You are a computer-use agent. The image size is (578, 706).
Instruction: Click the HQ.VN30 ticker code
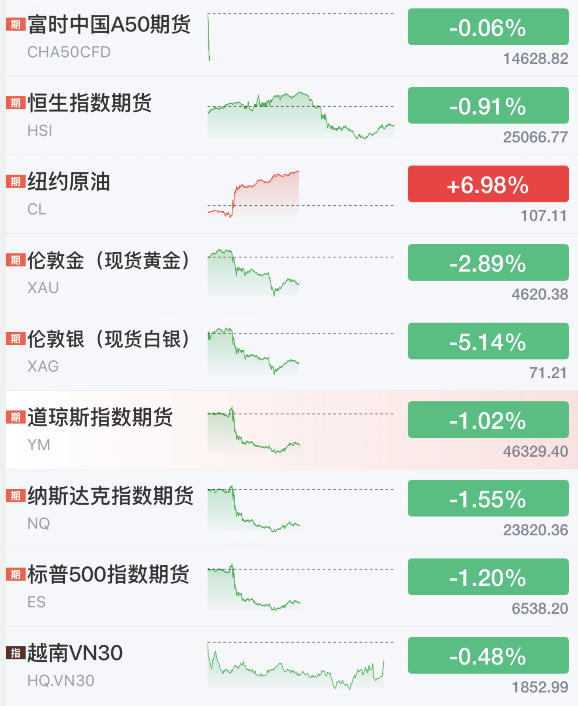pyautogui.click(x=61, y=680)
